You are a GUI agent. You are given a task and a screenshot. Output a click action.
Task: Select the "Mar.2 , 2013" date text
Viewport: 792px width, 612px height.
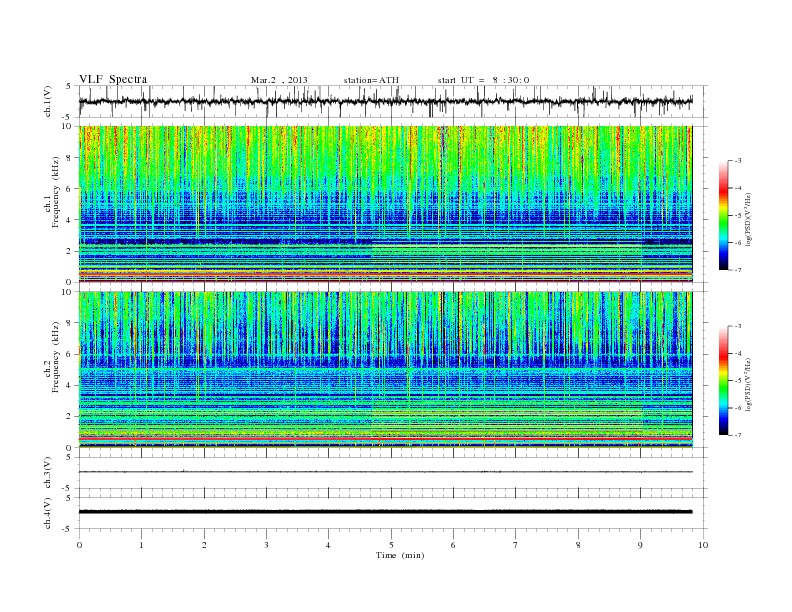pyautogui.click(x=279, y=80)
